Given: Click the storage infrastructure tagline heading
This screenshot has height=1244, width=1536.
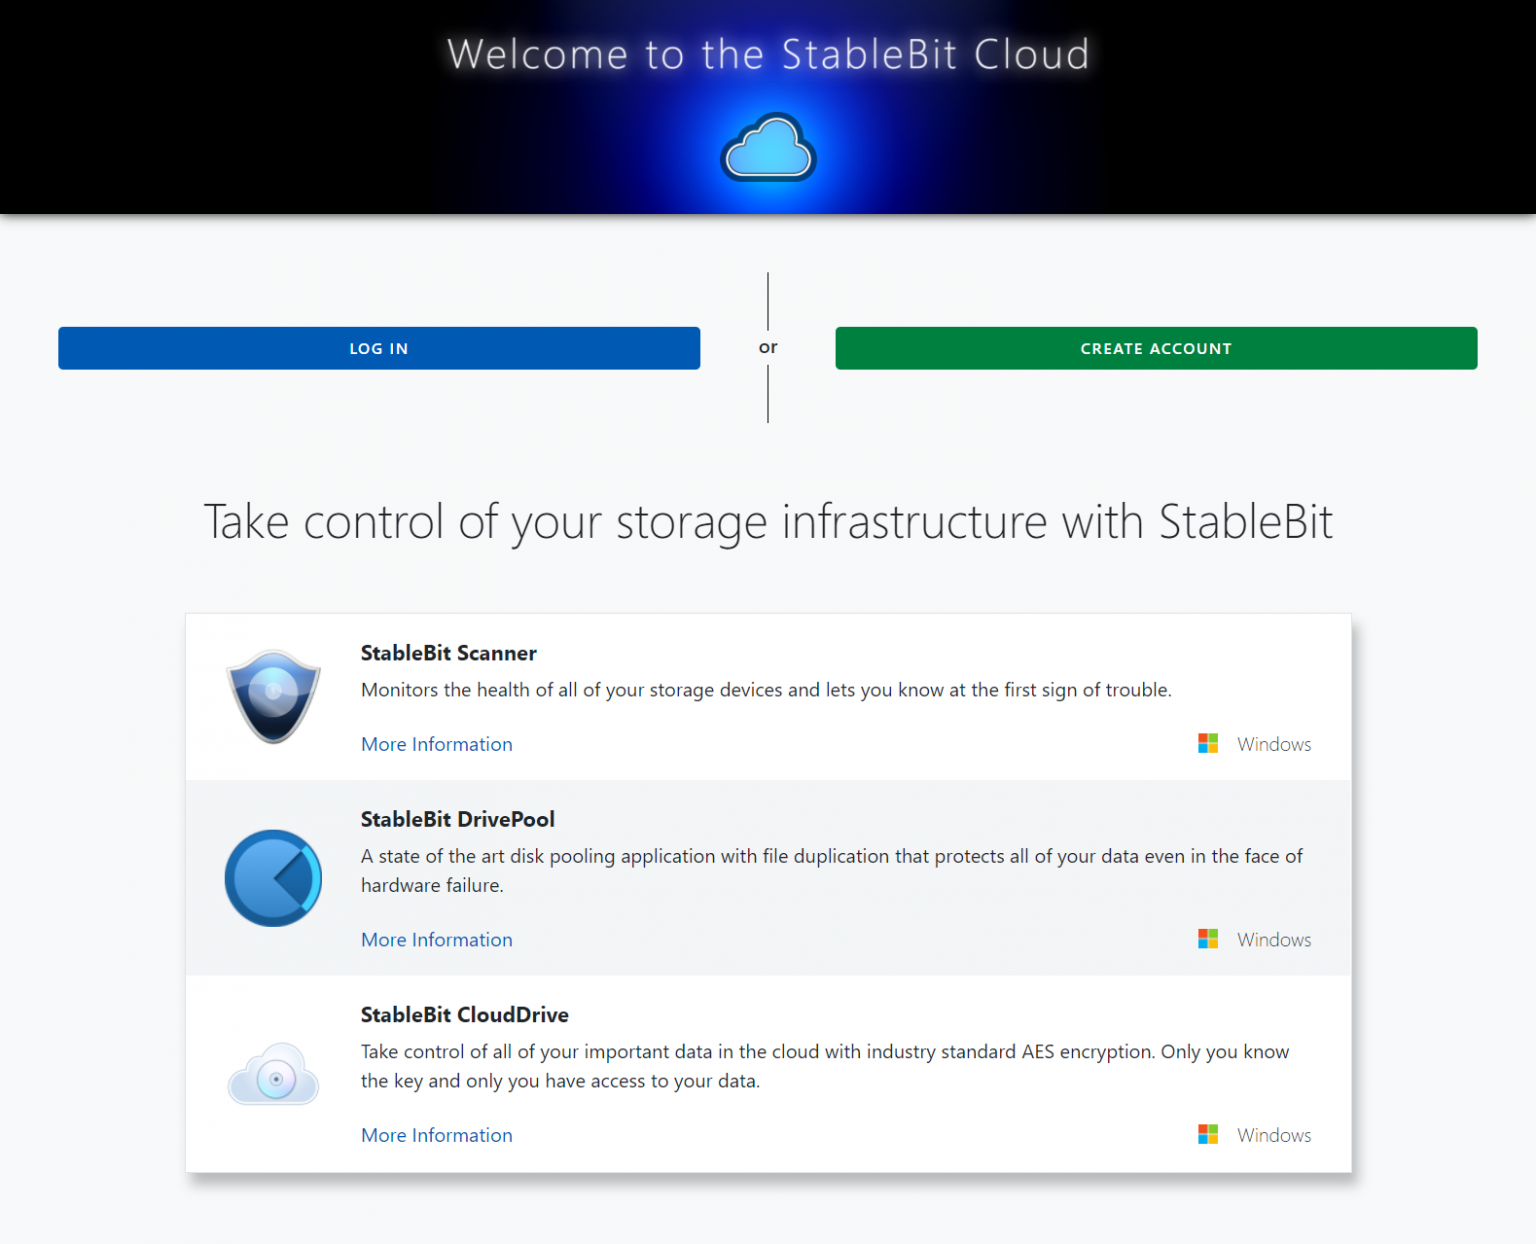Looking at the screenshot, I should click(x=768, y=521).
